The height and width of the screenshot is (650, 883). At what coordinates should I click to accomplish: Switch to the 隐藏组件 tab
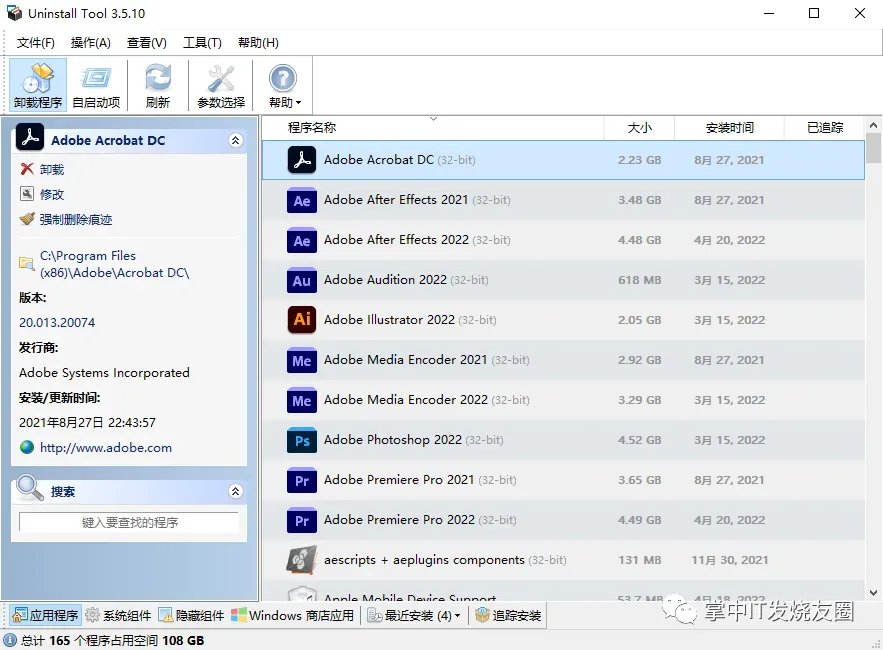(x=191, y=615)
